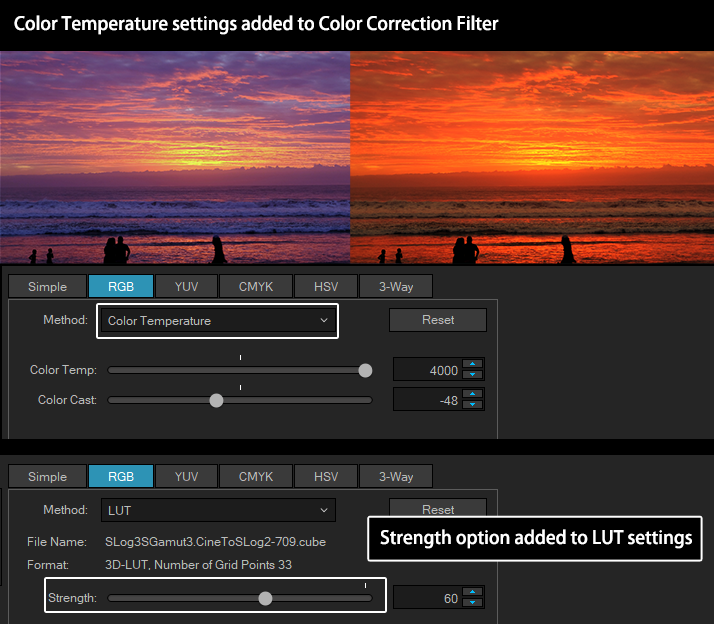The image size is (714, 624).
Task: Click the Color Cast value field showing -48
Action: click(x=428, y=399)
